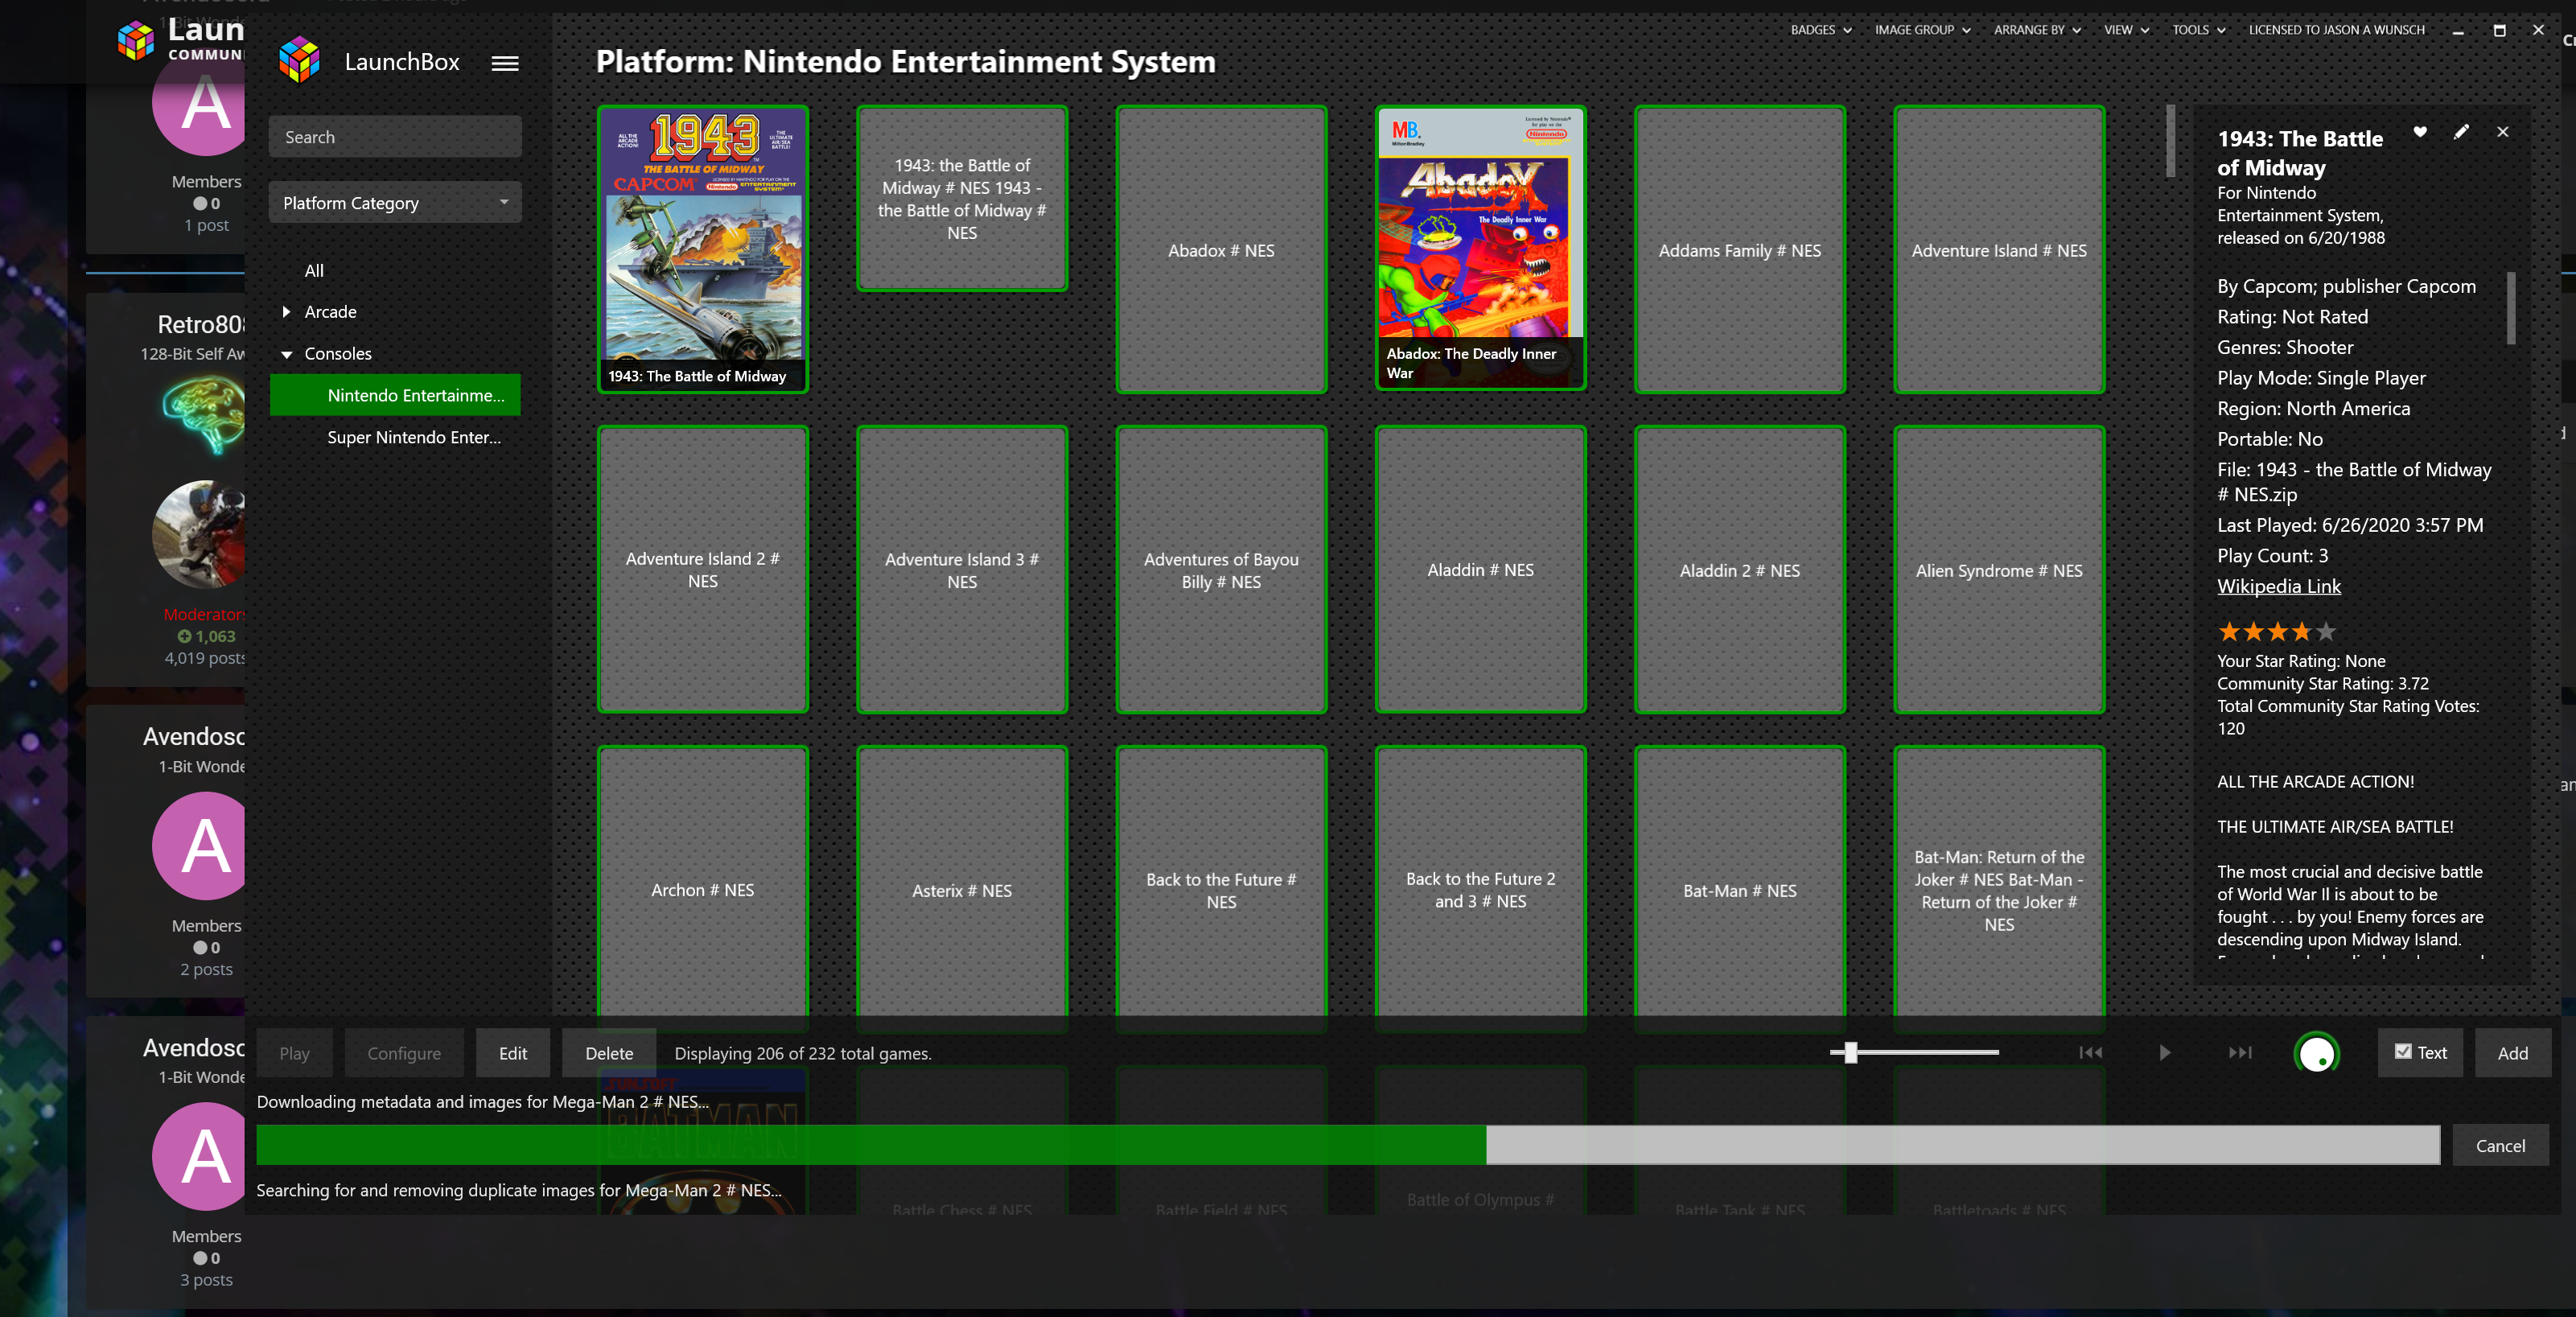Screen dimensions: 2576x1317
Task: Select the Aladdin 2 # NES tile
Action: tap(1739, 569)
